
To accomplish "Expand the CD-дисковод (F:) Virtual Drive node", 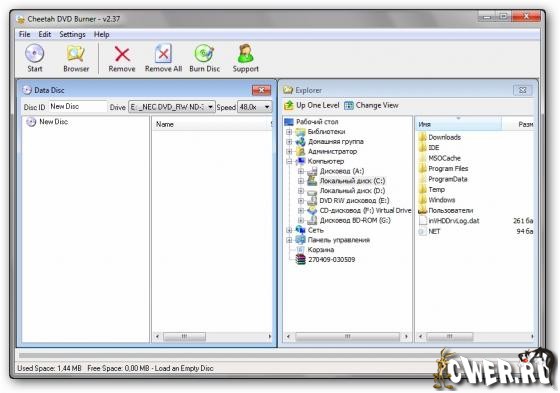I will 301,210.
